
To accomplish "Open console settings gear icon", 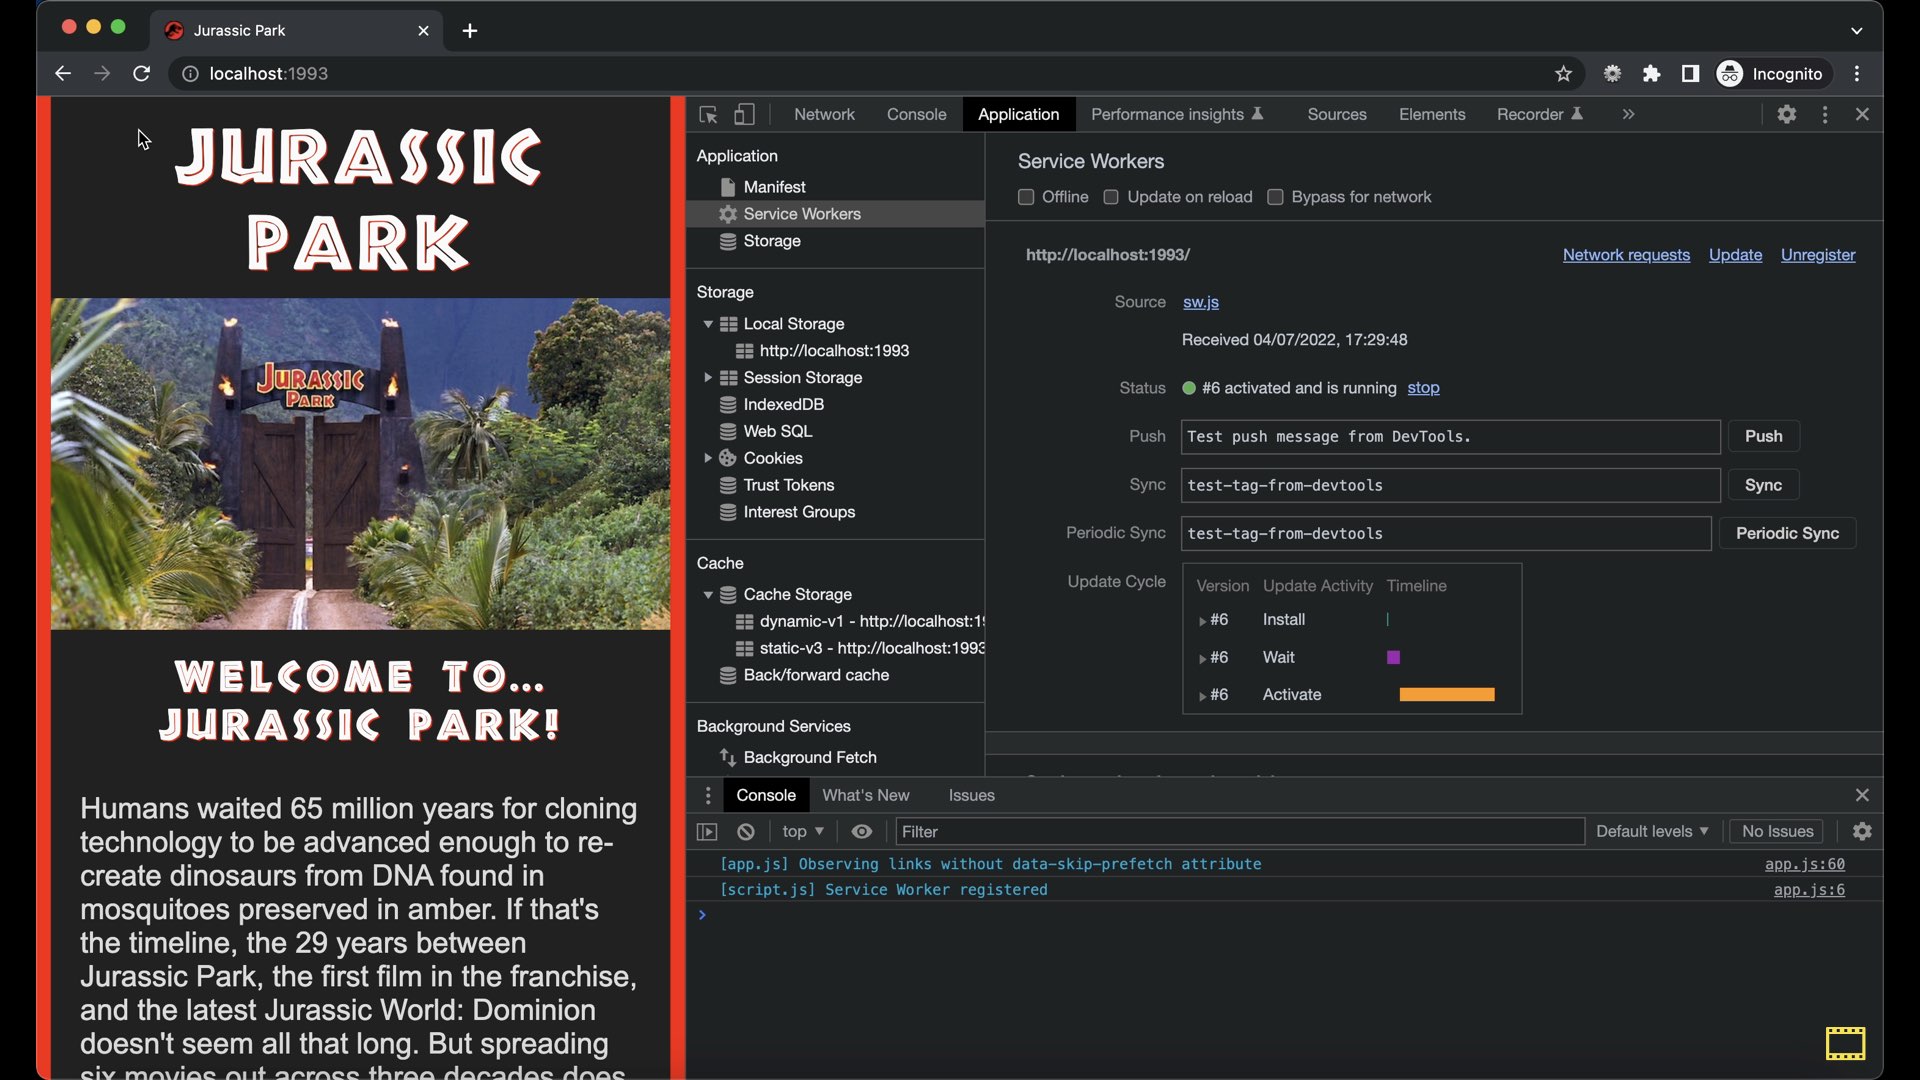I will [1862, 832].
